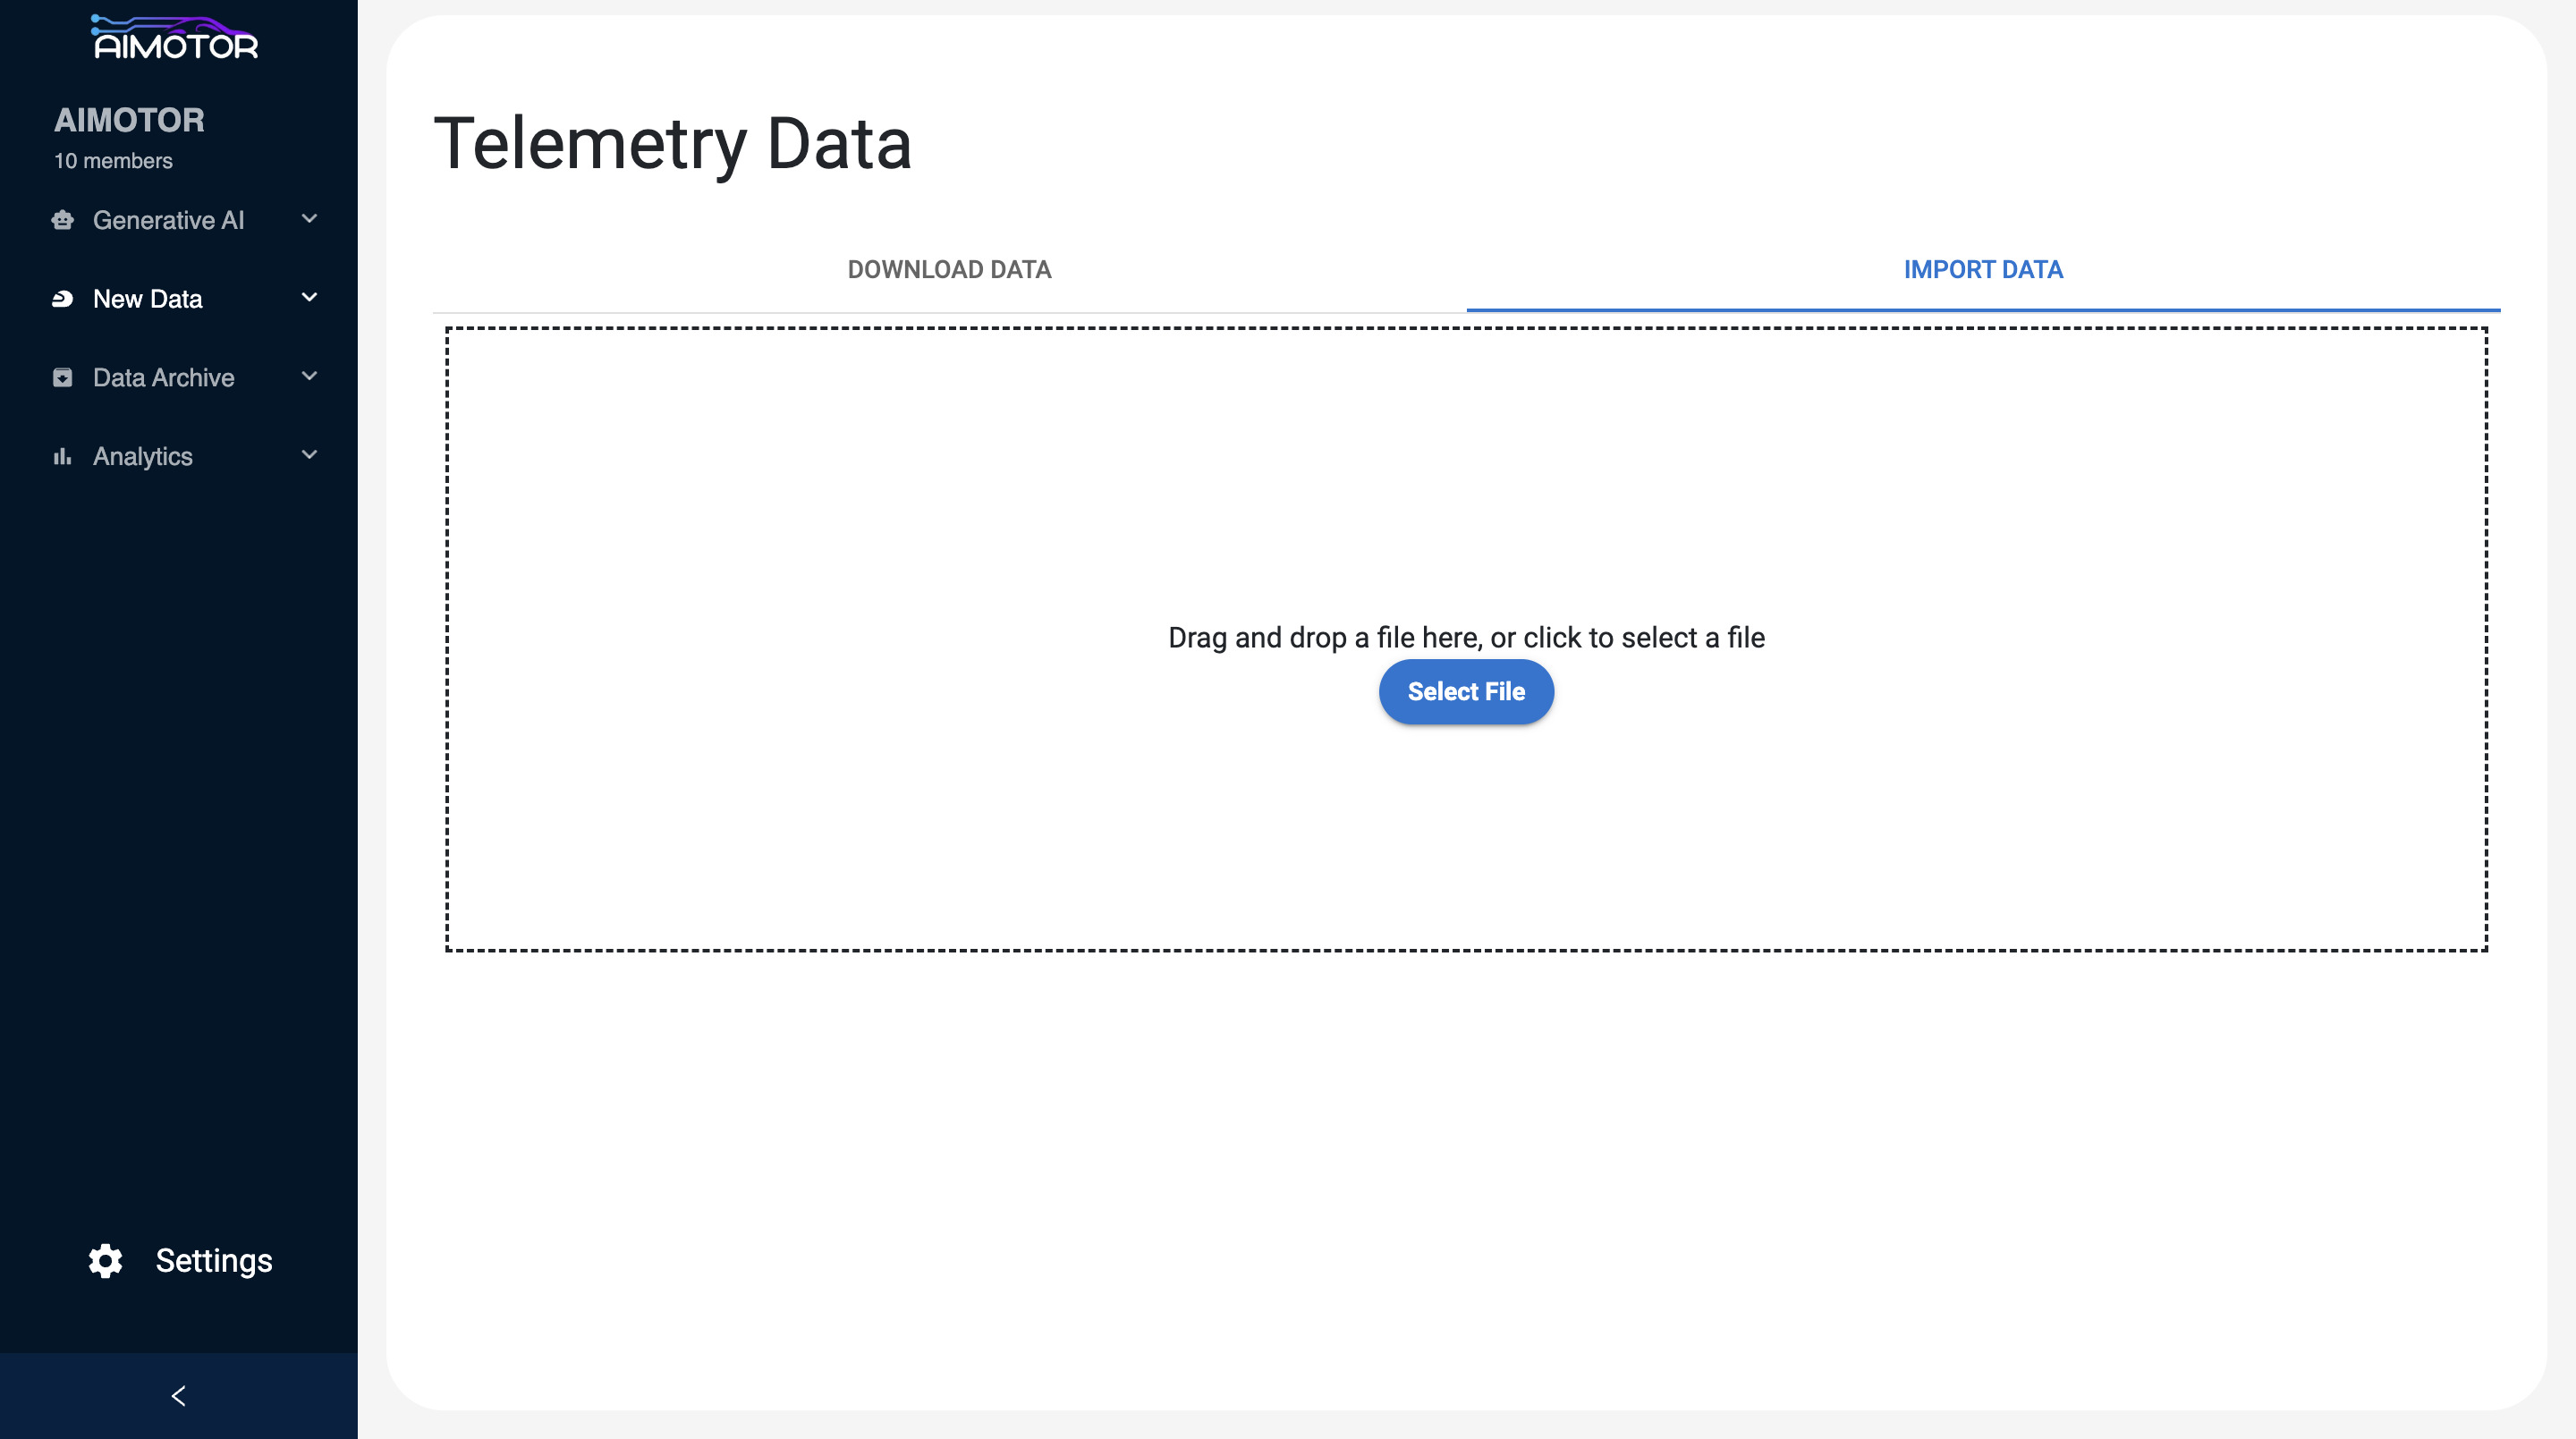2576x1439 pixels.
Task: Open Settings from the sidebar
Action: point(213,1261)
